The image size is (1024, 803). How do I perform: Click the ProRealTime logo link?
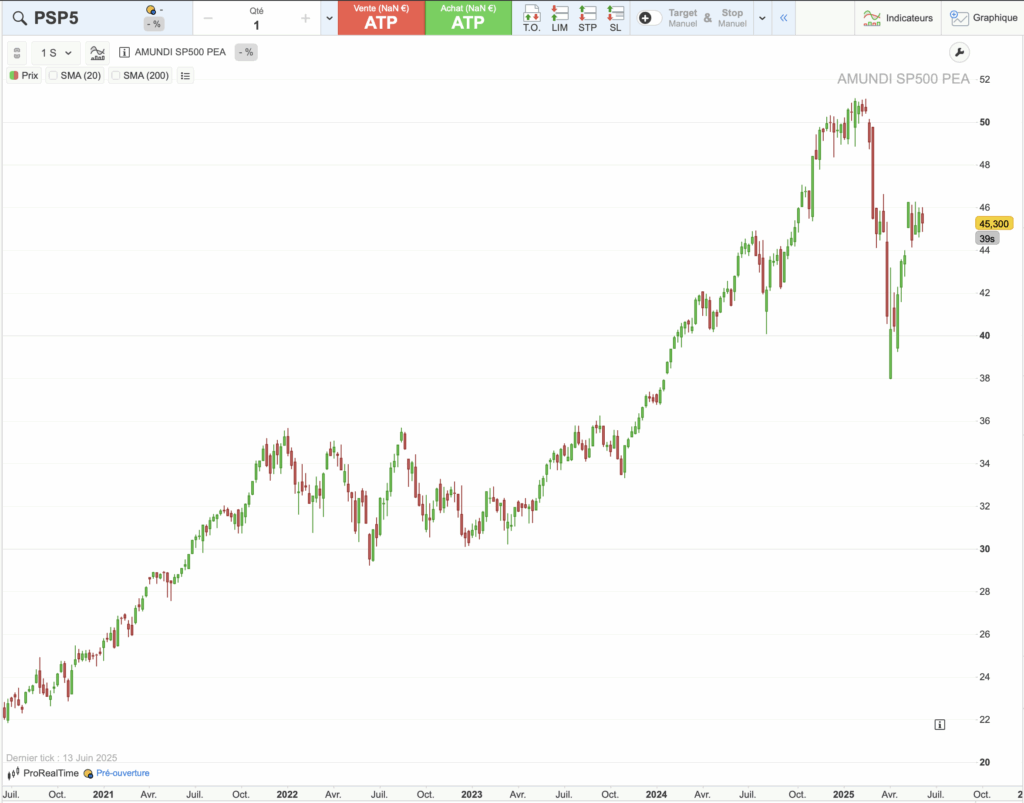coord(43,774)
